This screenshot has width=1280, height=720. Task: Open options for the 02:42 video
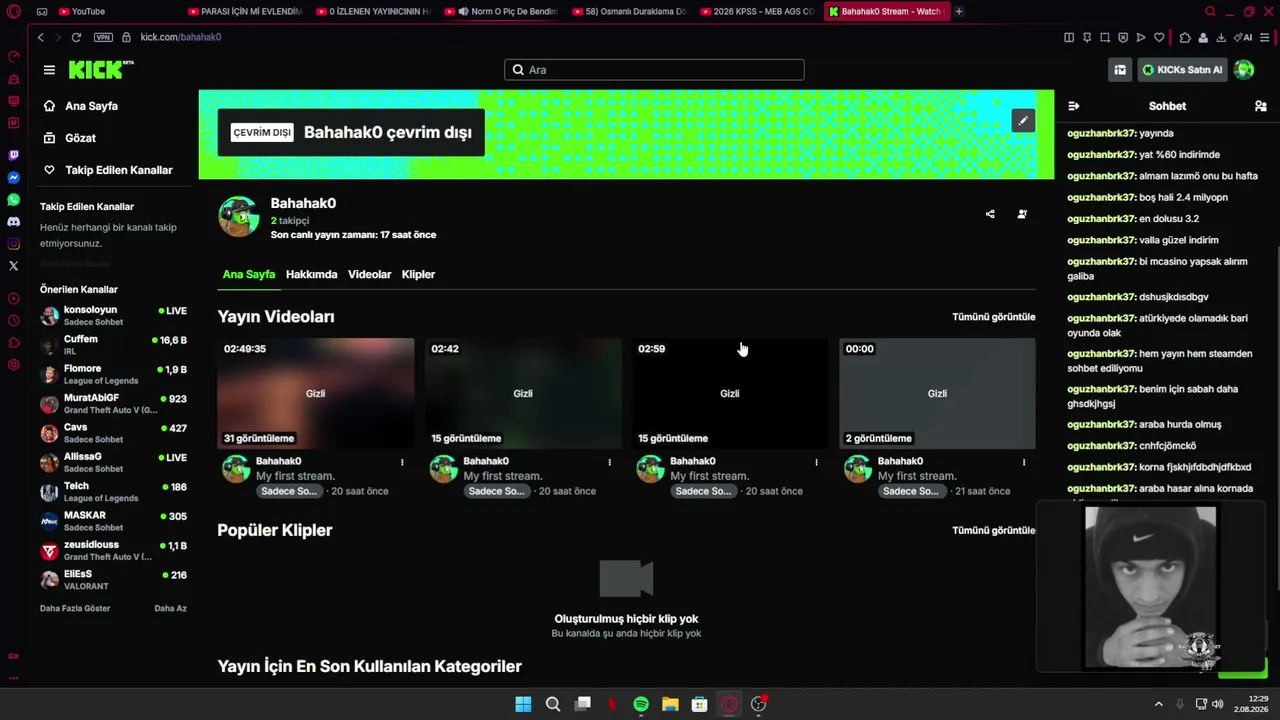609,462
